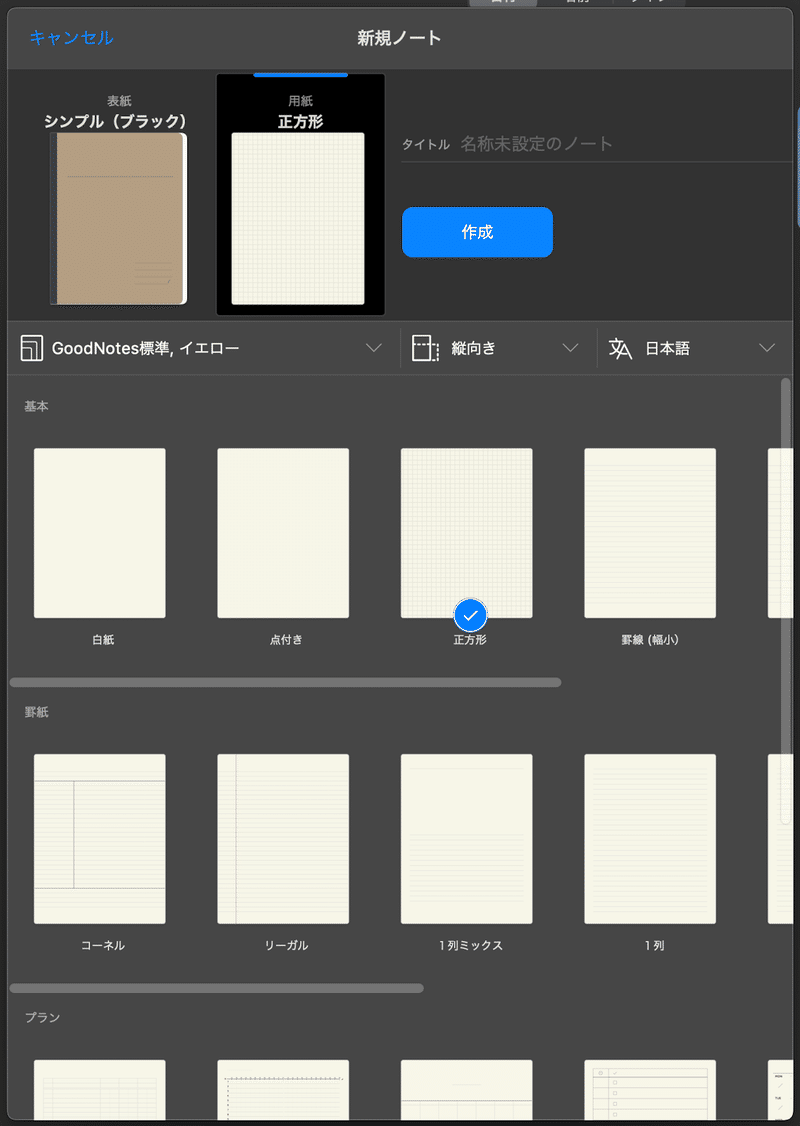Click the 罫紙 section heading
800x1126 pixels.
37,712
